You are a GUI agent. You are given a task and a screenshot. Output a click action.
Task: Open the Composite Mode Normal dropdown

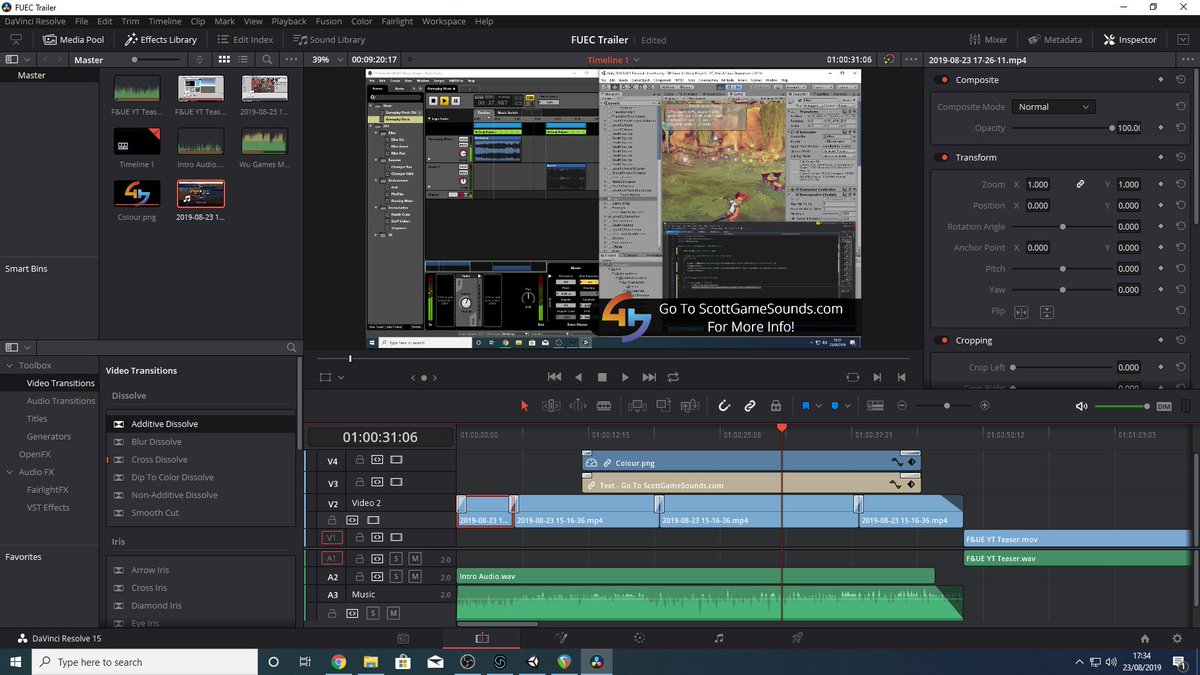pos(1055,106)
